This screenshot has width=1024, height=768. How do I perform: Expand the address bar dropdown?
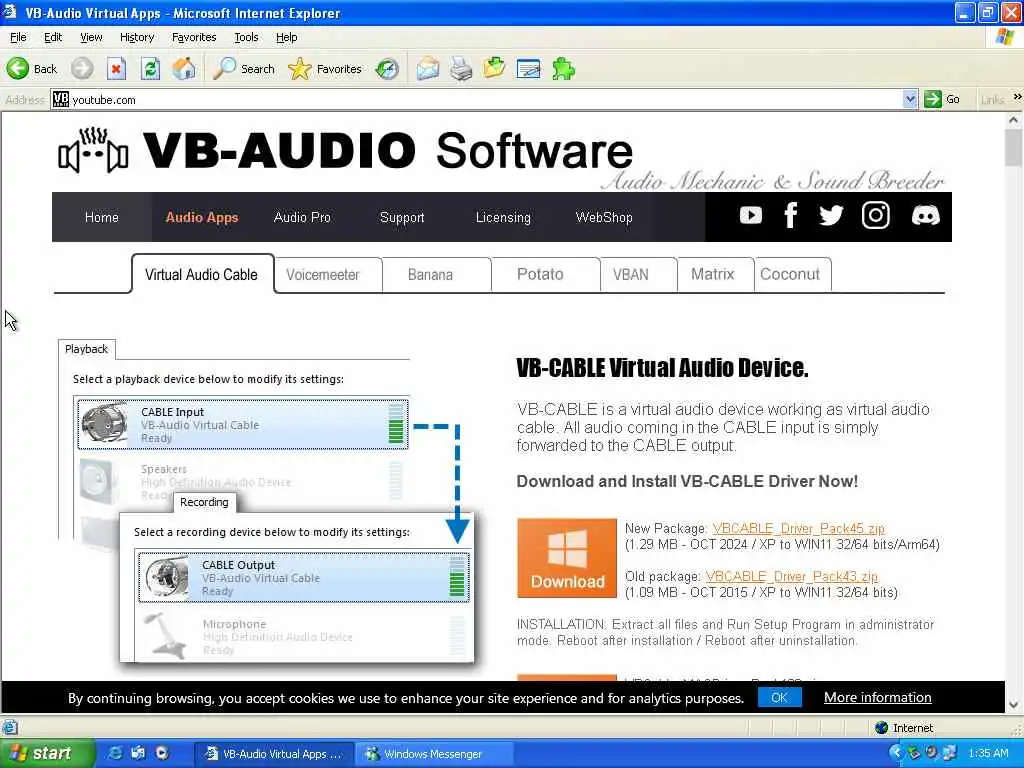click(x=910, y=99)
